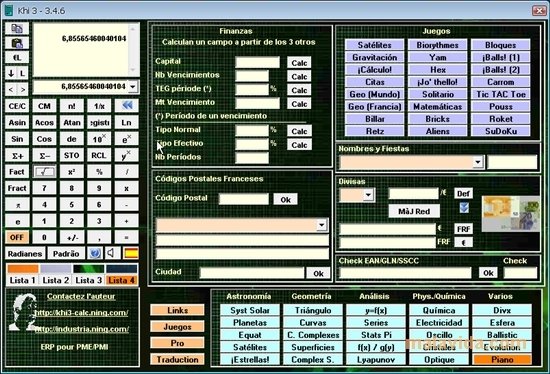Screen dimensions: 550x374
Task: Click the Sigma plus key
Action: 17,155
